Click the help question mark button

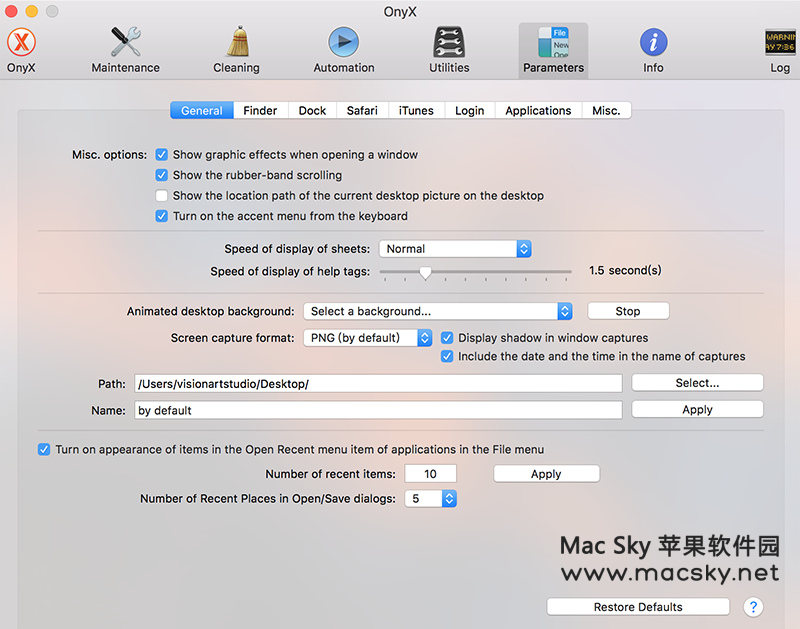pos(753,607)
